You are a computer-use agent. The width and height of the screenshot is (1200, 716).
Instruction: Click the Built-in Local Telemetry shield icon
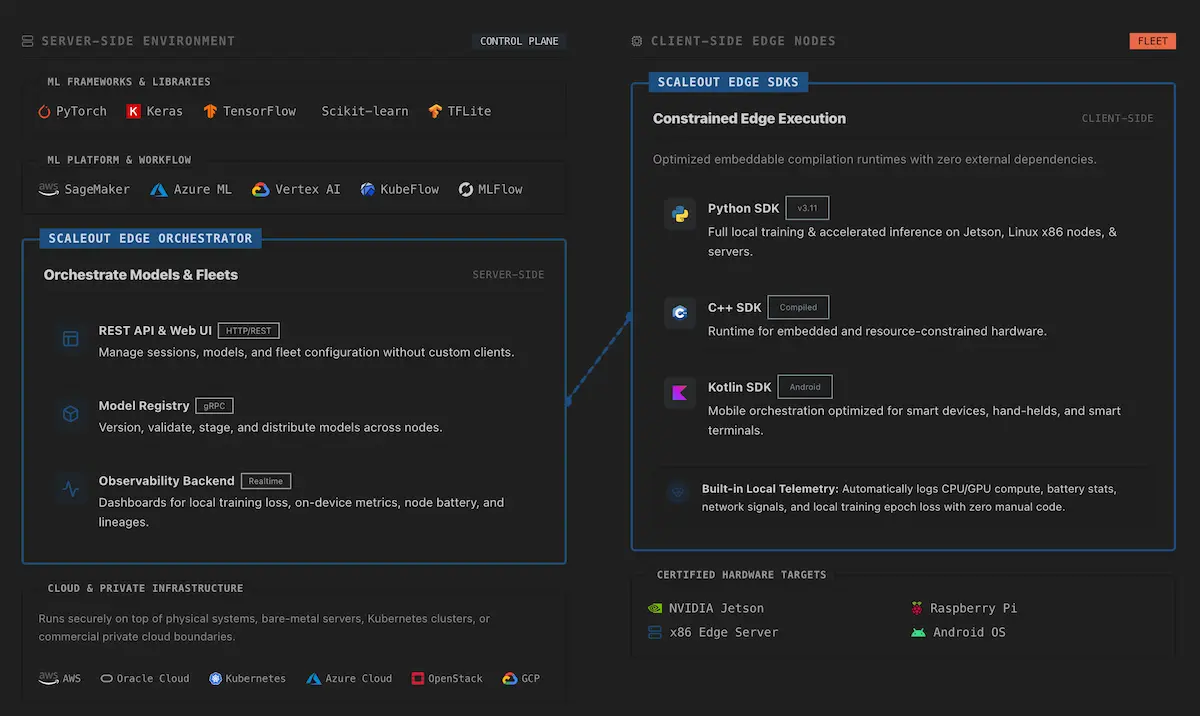pyautogui.click(x=679, y=493)
